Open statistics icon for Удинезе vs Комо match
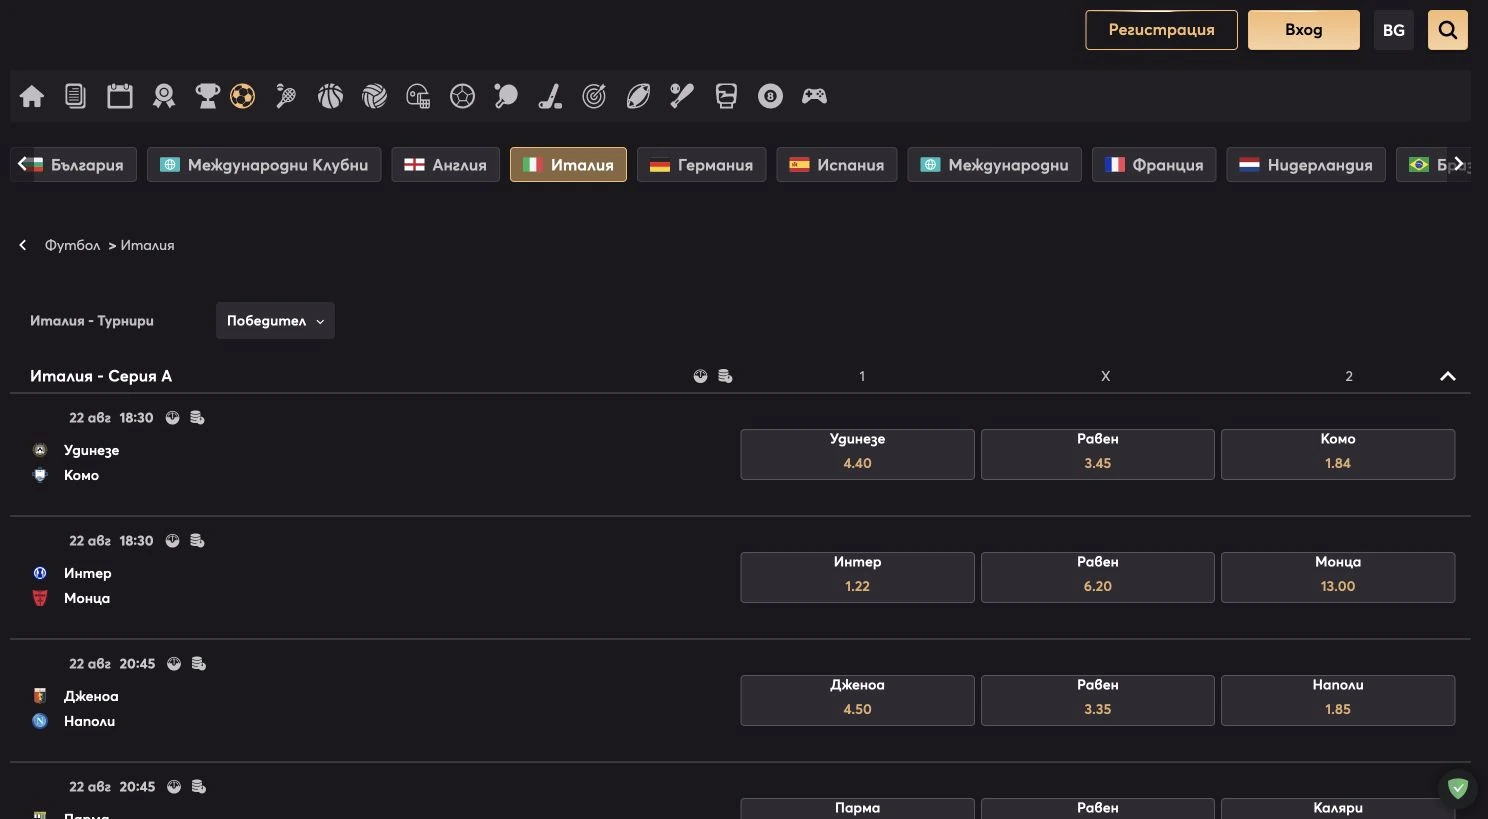Image resolution: width=1488 pixels, height=819 pixels. [x=172, y=418]
